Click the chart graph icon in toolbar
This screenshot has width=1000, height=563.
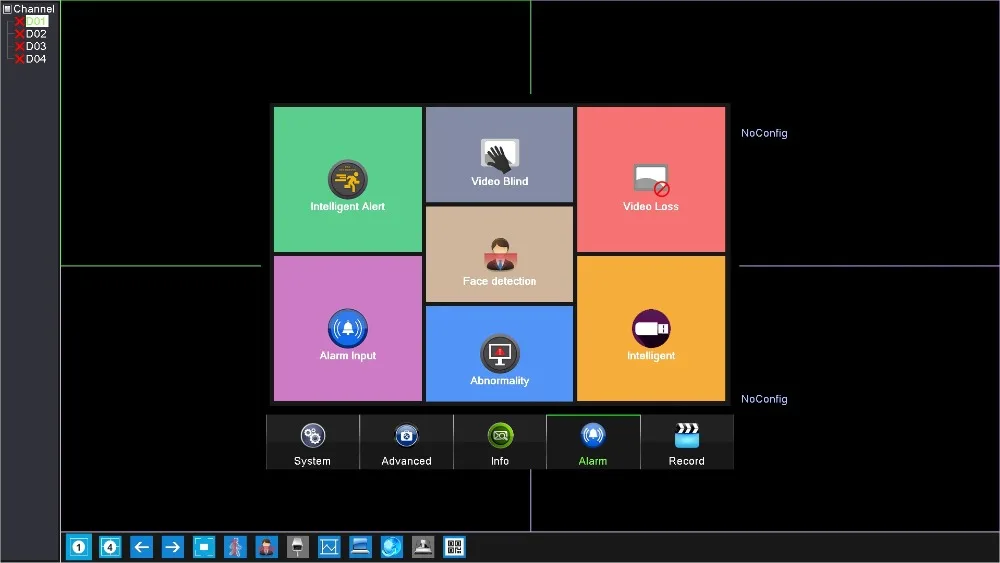[329, 547]
